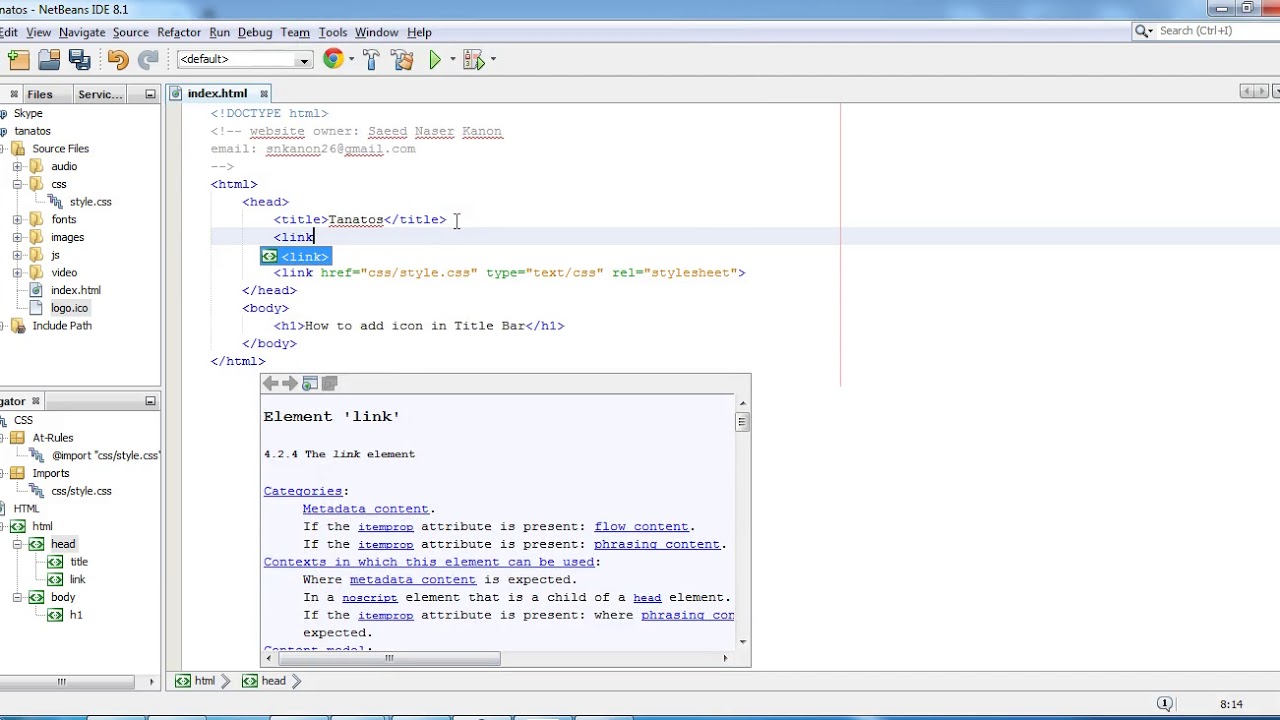Click the Build Project hammer icon

pyautogui.click(x=371, y=59)
